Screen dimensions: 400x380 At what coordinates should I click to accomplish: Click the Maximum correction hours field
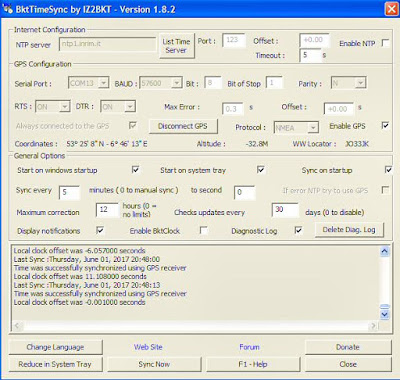107,210
